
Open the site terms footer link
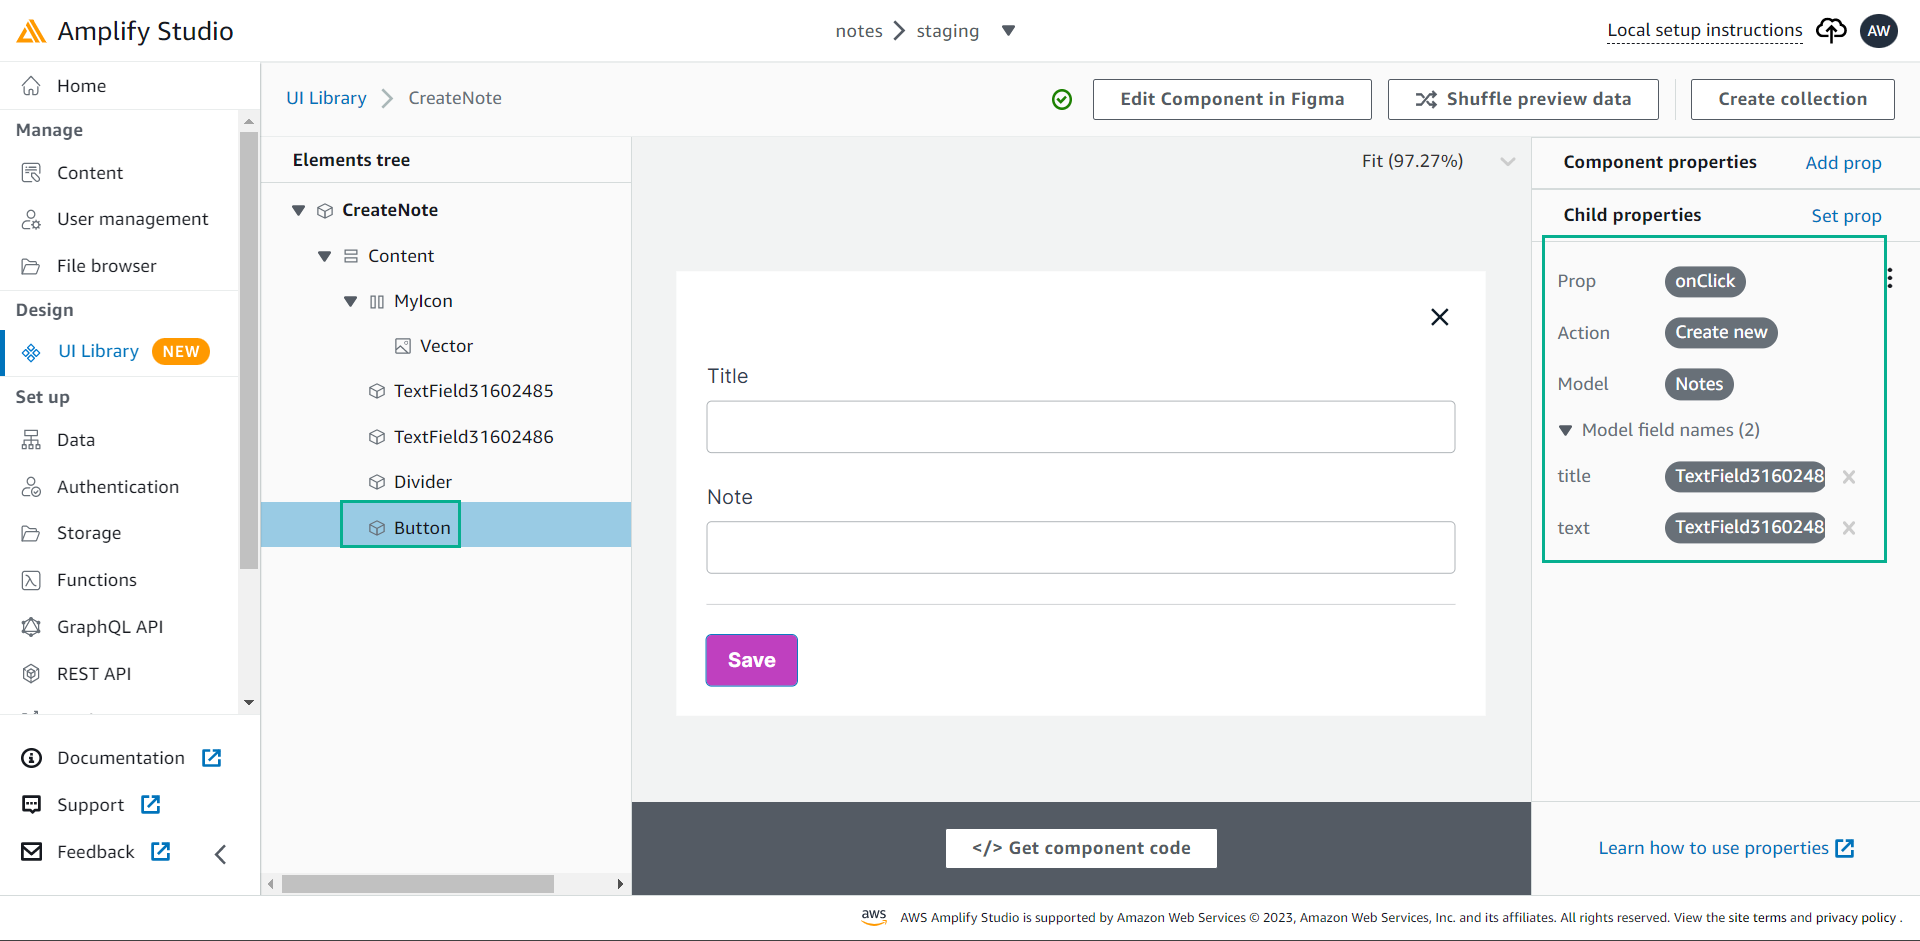pyautogui.click(x=1757, y=918)
